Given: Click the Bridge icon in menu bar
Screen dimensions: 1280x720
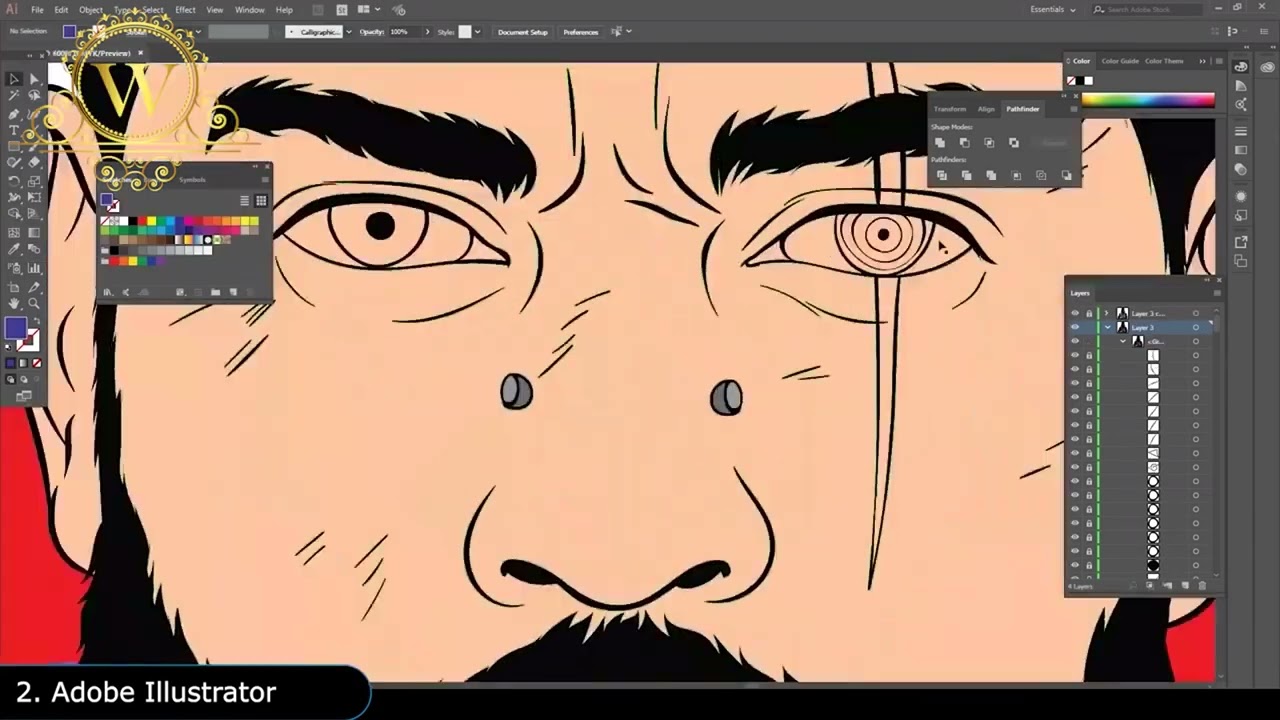Looking at the screenshot, I should click(x=320, y=10).
